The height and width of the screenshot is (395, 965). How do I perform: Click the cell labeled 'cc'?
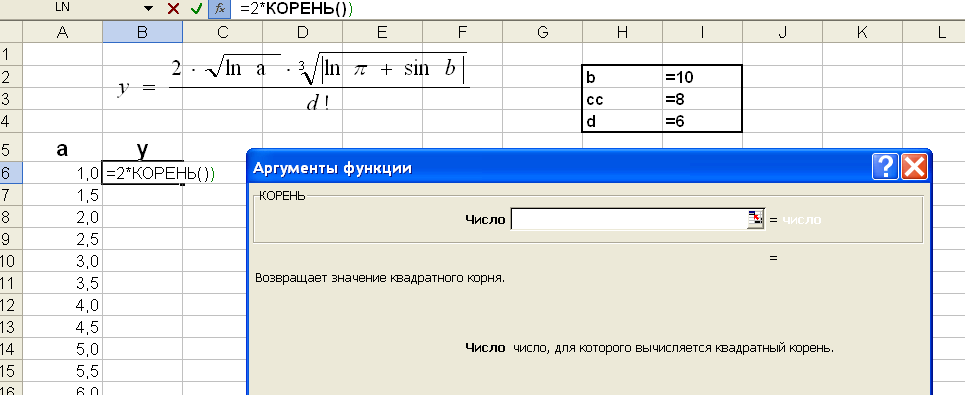(623, 99)
